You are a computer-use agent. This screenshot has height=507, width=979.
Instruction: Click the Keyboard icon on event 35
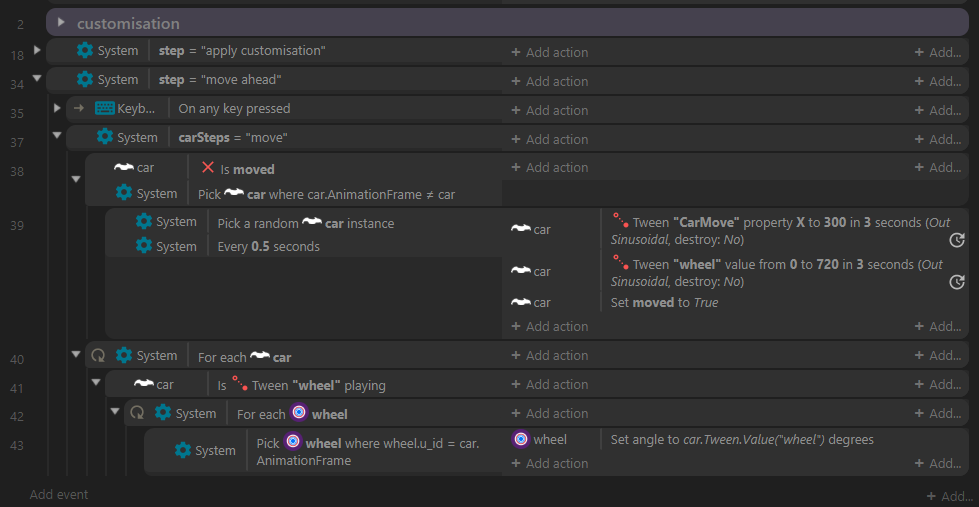point(104,109)
